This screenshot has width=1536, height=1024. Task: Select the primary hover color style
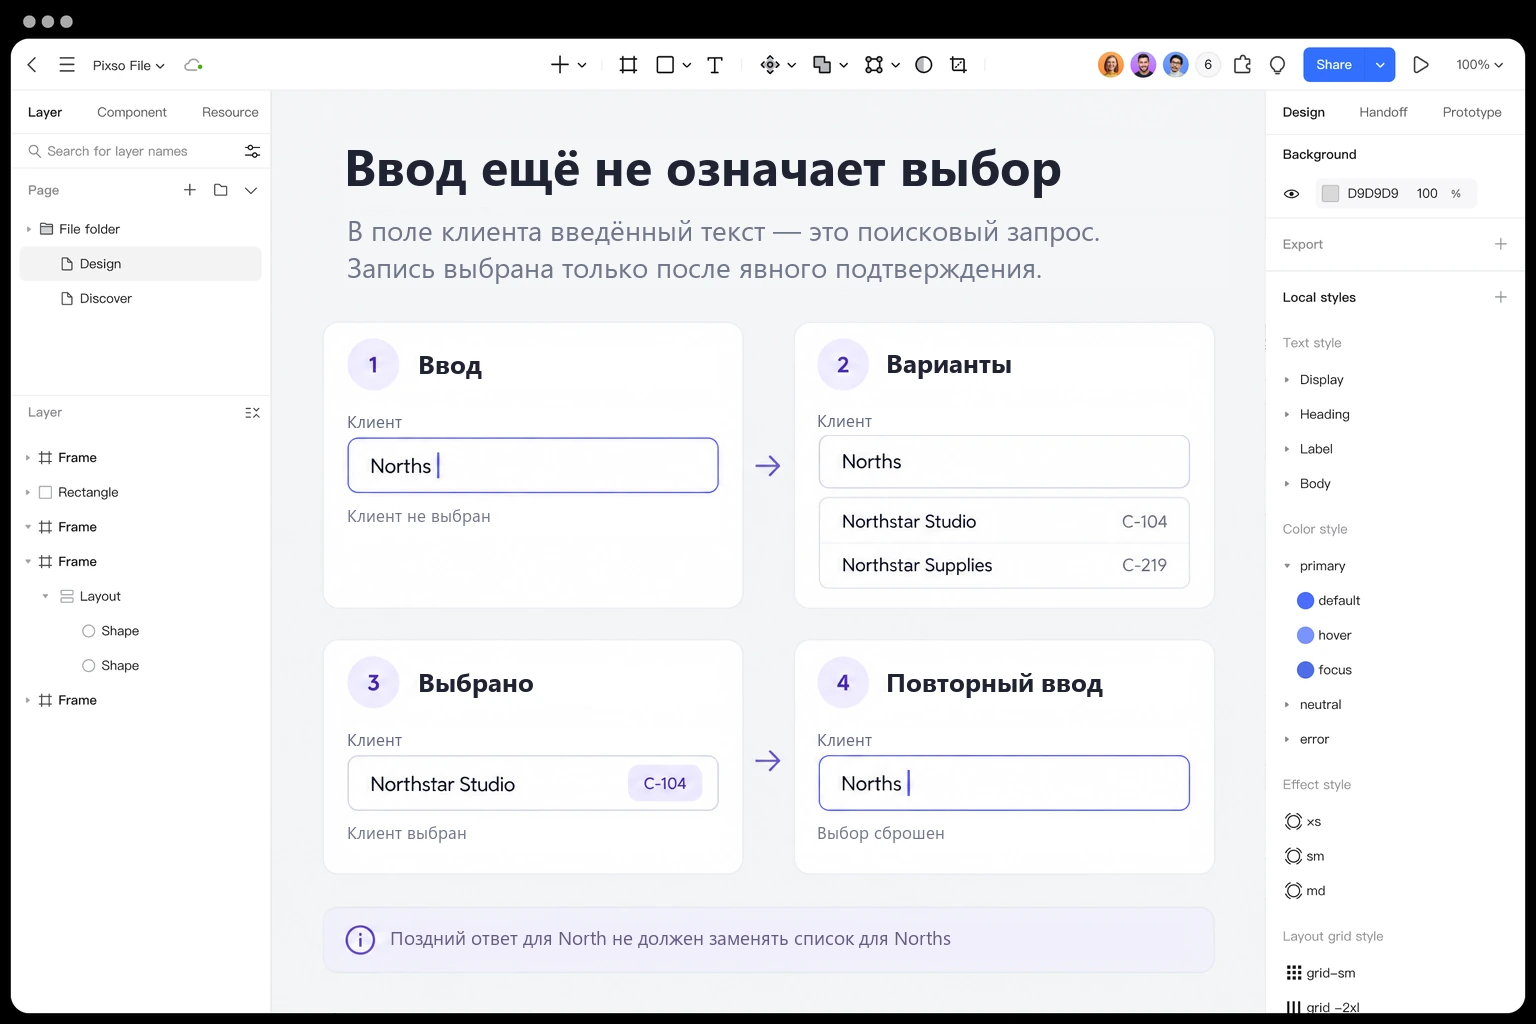[x=1324, y=635]
